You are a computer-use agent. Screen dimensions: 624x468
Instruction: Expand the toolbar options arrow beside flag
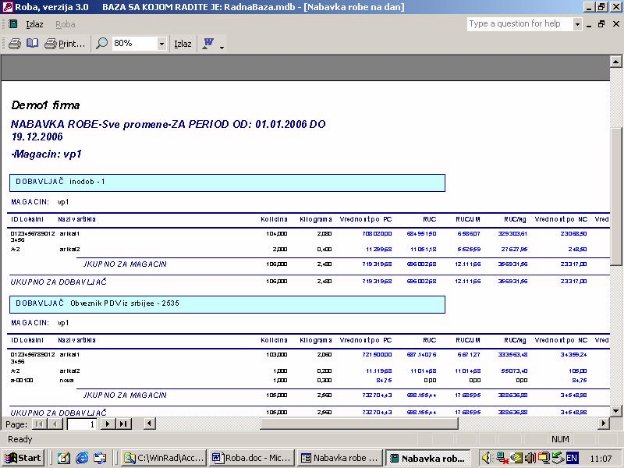tap(221, 46)
